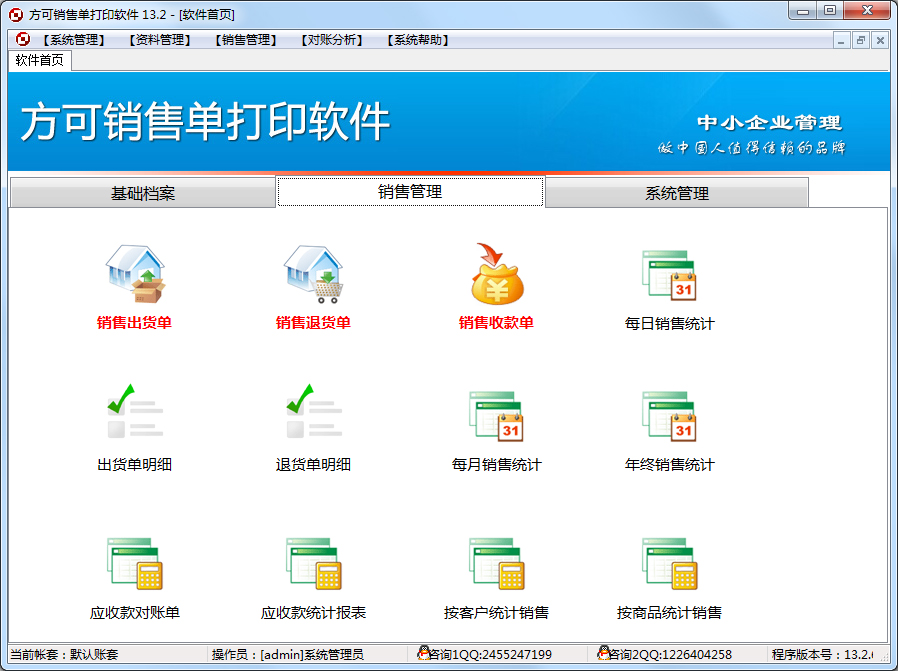Open the 退货单明细 checkmark icon

coord(313,415)
